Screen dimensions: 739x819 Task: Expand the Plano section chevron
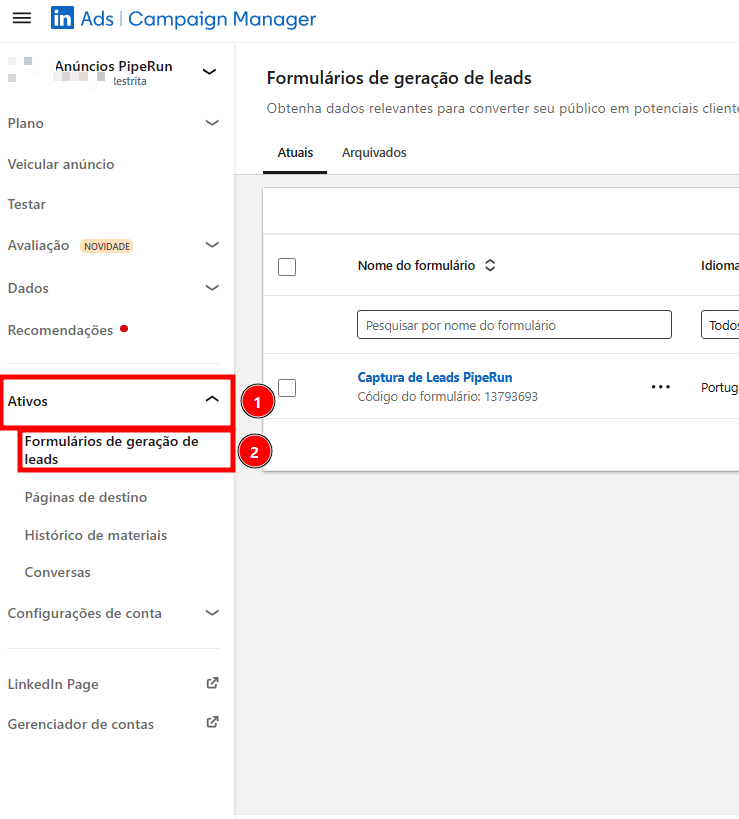tap(211, 123)
